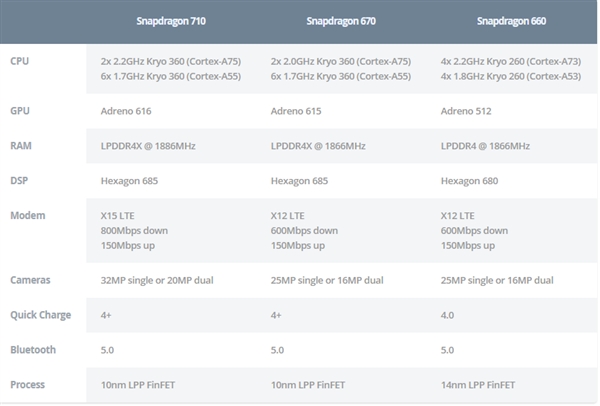Click the Process row label
This screenshot has height=406, width=600.
[x=28, y=384]
